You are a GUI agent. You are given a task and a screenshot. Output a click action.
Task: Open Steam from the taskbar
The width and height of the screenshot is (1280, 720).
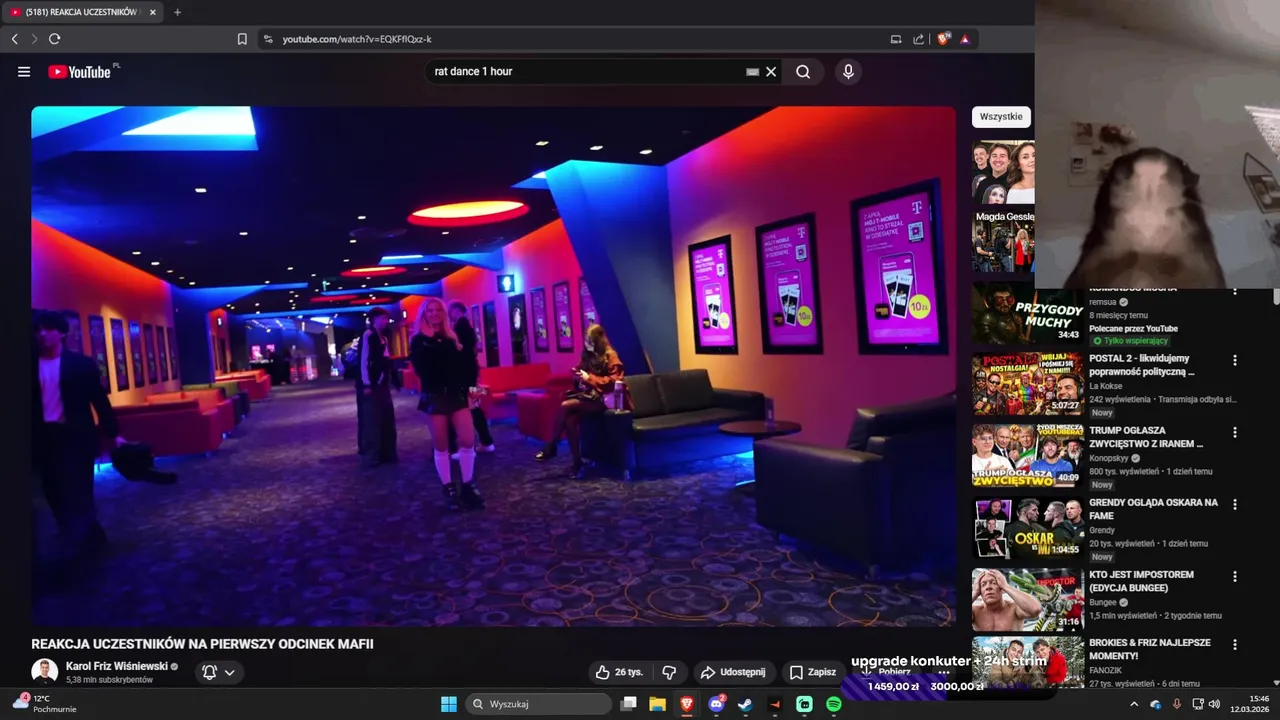[745, 704]
